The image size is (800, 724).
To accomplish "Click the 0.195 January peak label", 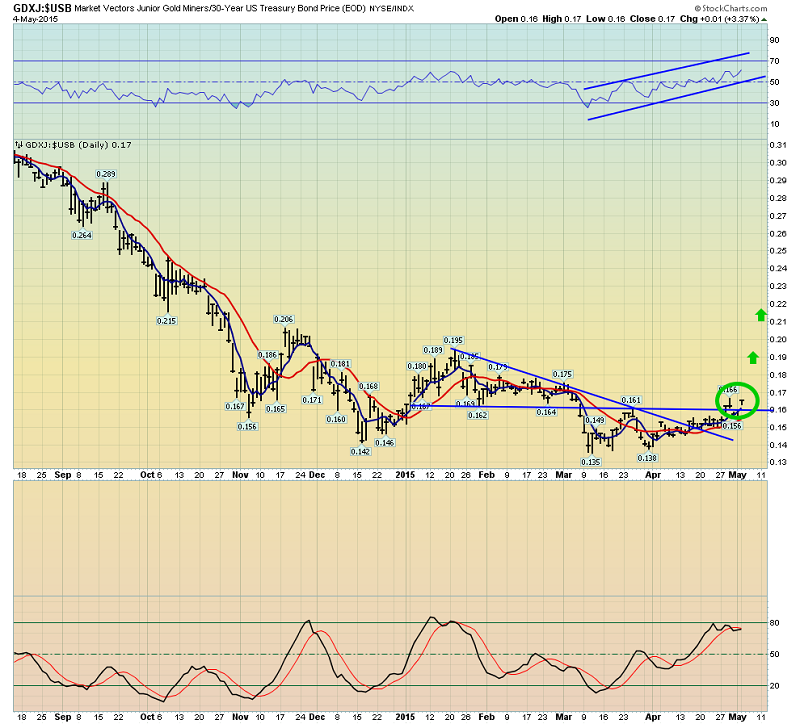I will pos(452,340).
